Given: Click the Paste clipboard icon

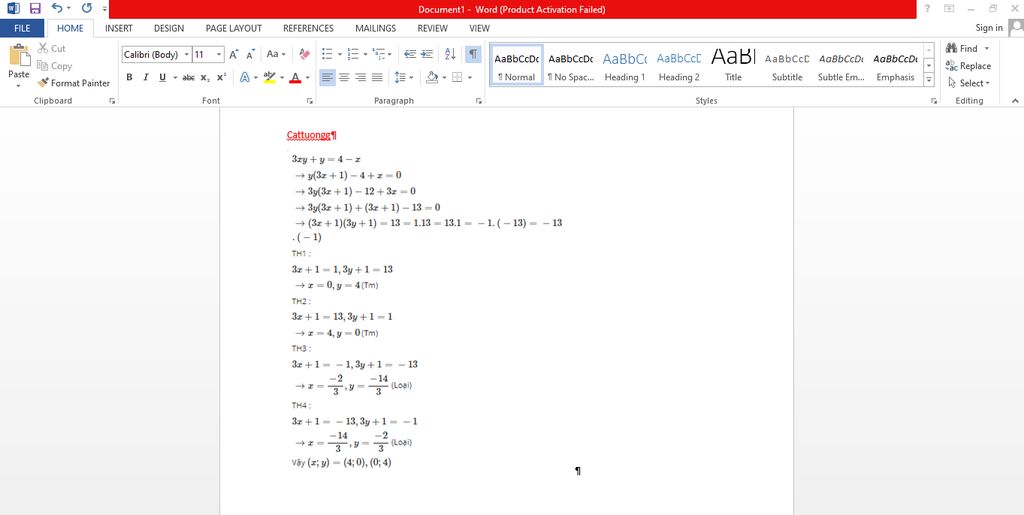Looking at the screenshot, I should (x=19, y=56).
